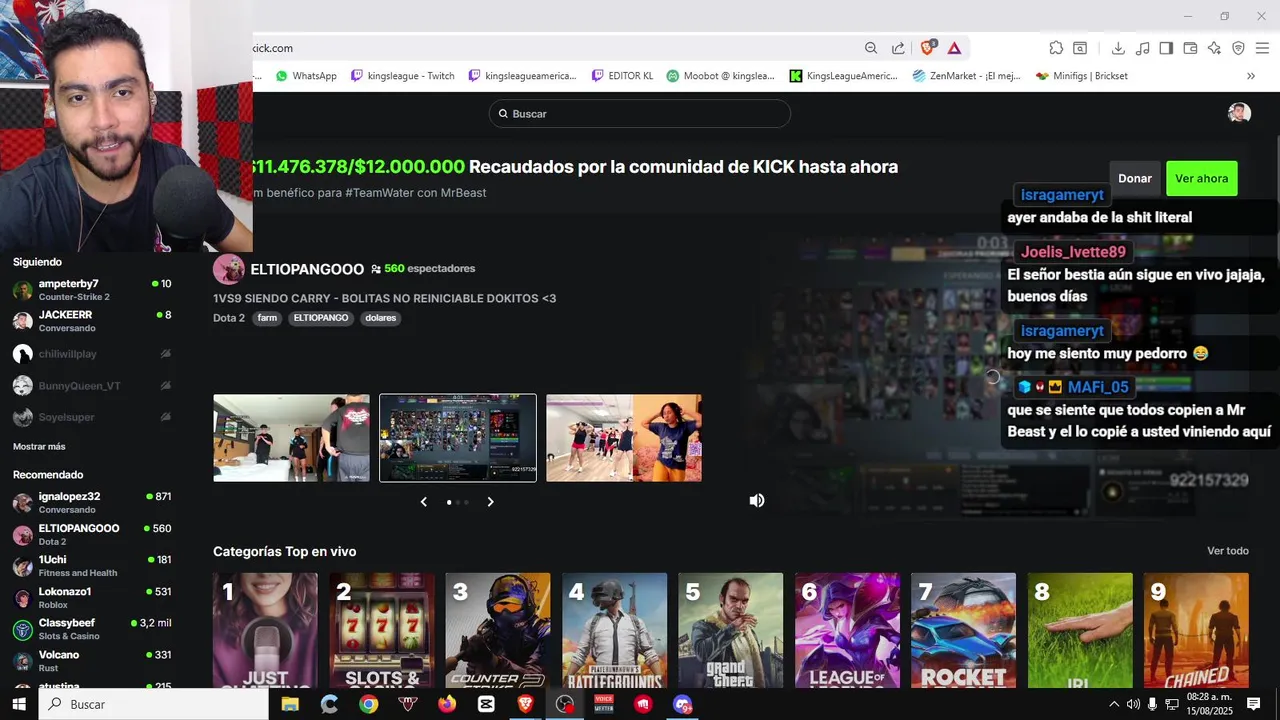Open the League of Legends category card

coord(847,630)
